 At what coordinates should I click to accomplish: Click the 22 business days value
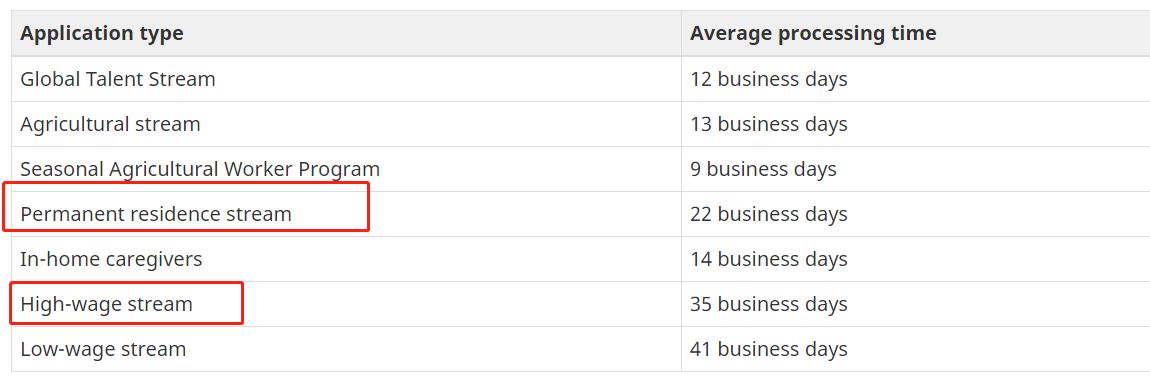tap(769, 214)
